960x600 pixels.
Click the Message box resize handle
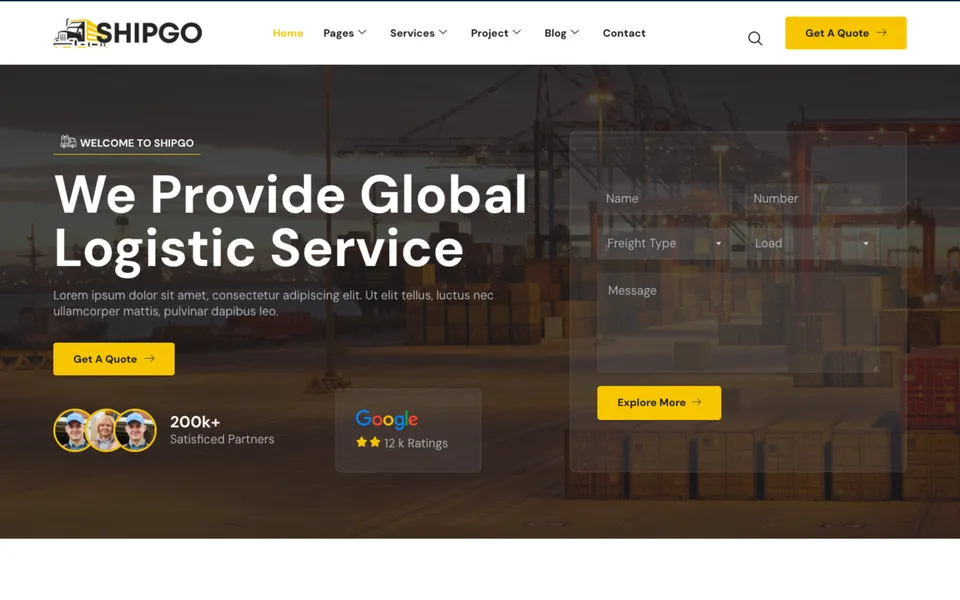tap(875, 369)
